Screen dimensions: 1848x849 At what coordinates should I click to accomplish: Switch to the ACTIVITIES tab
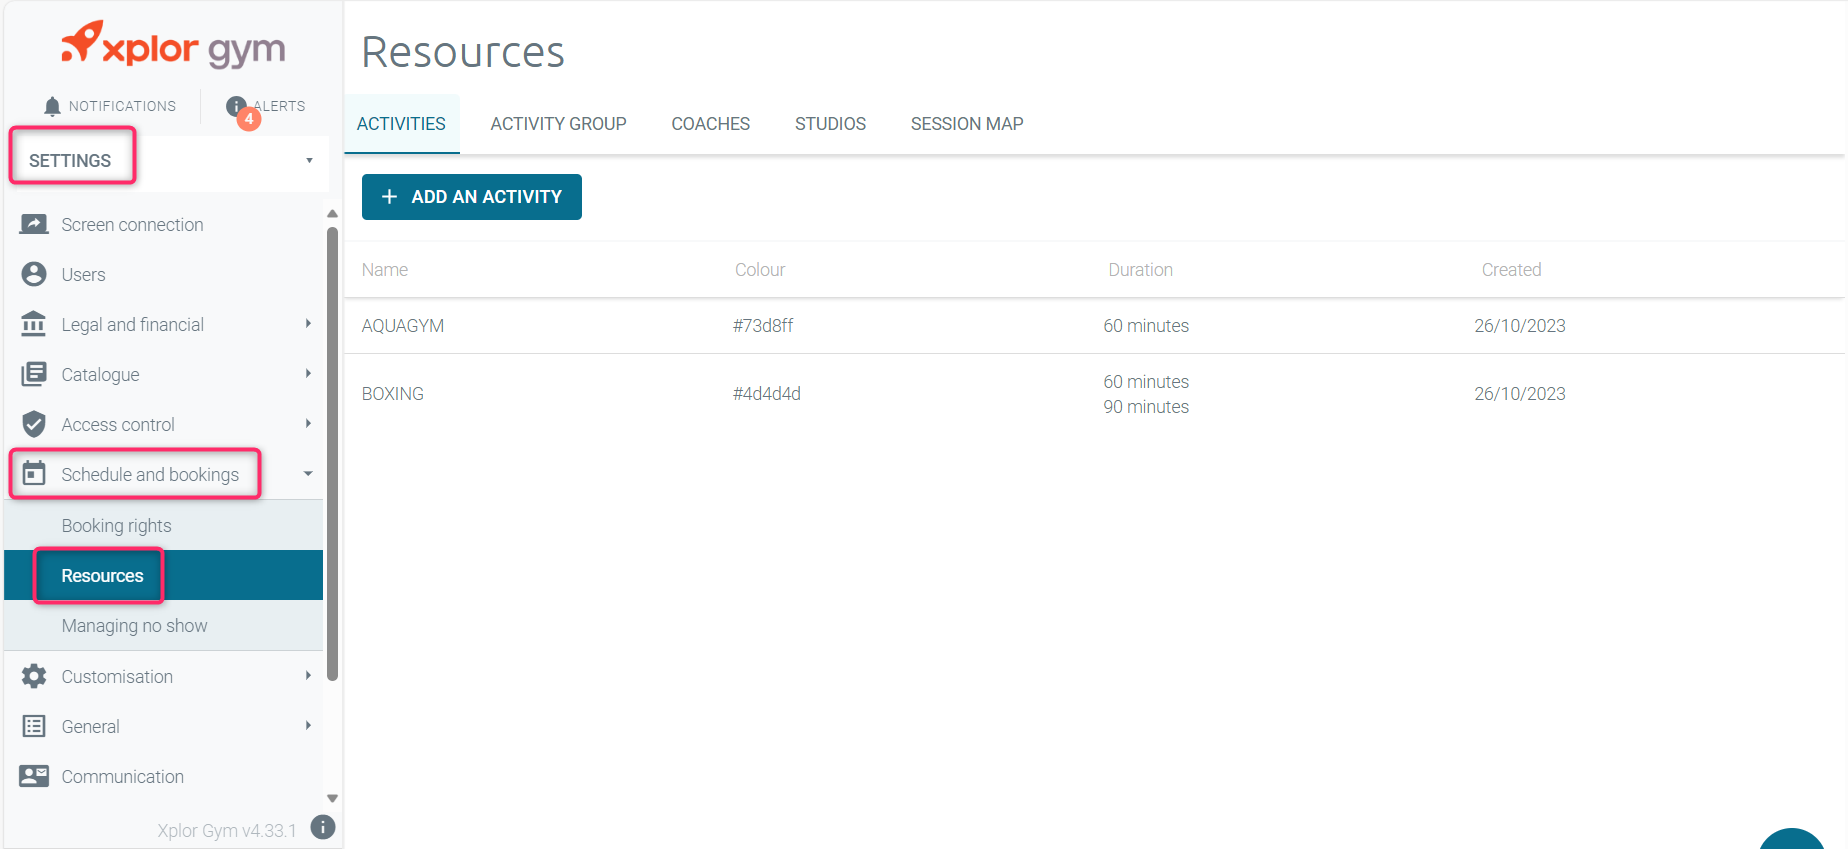401,124
